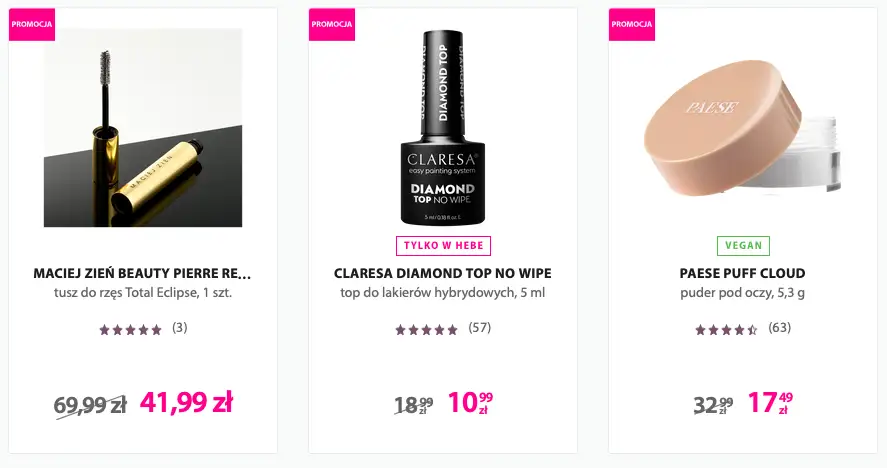
Task: Open the Paese Puff Cloud title link
Action: click(743, 273)
